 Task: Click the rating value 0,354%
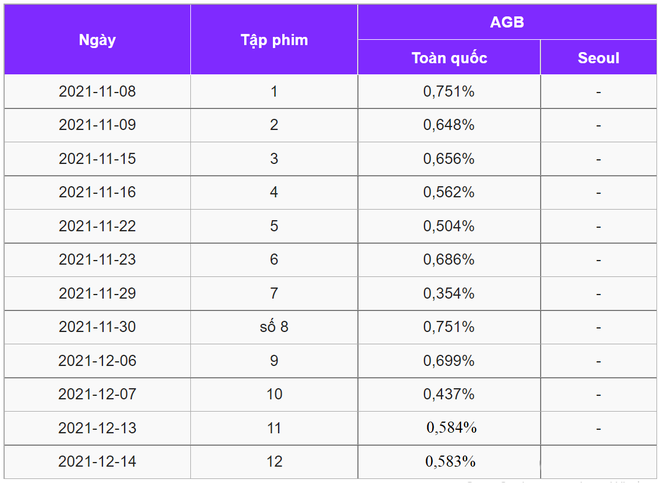(x=449, y=293)
